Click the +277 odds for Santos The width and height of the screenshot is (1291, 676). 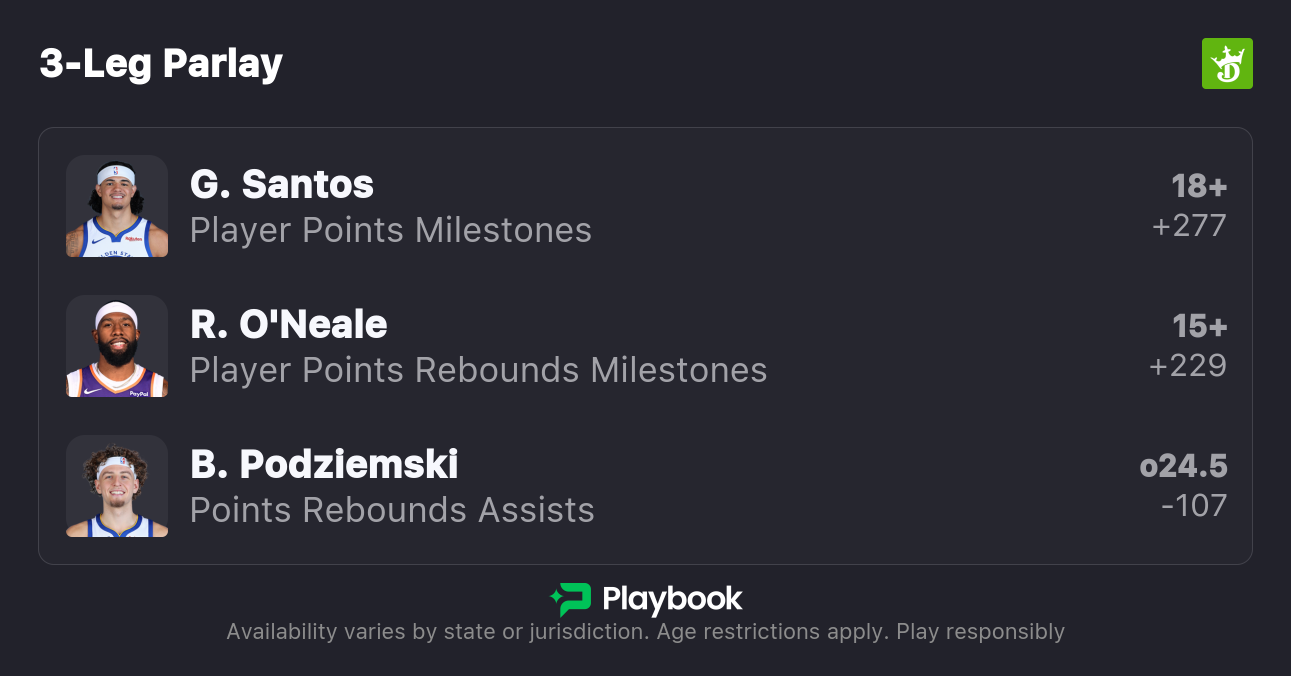point(1188,226)
